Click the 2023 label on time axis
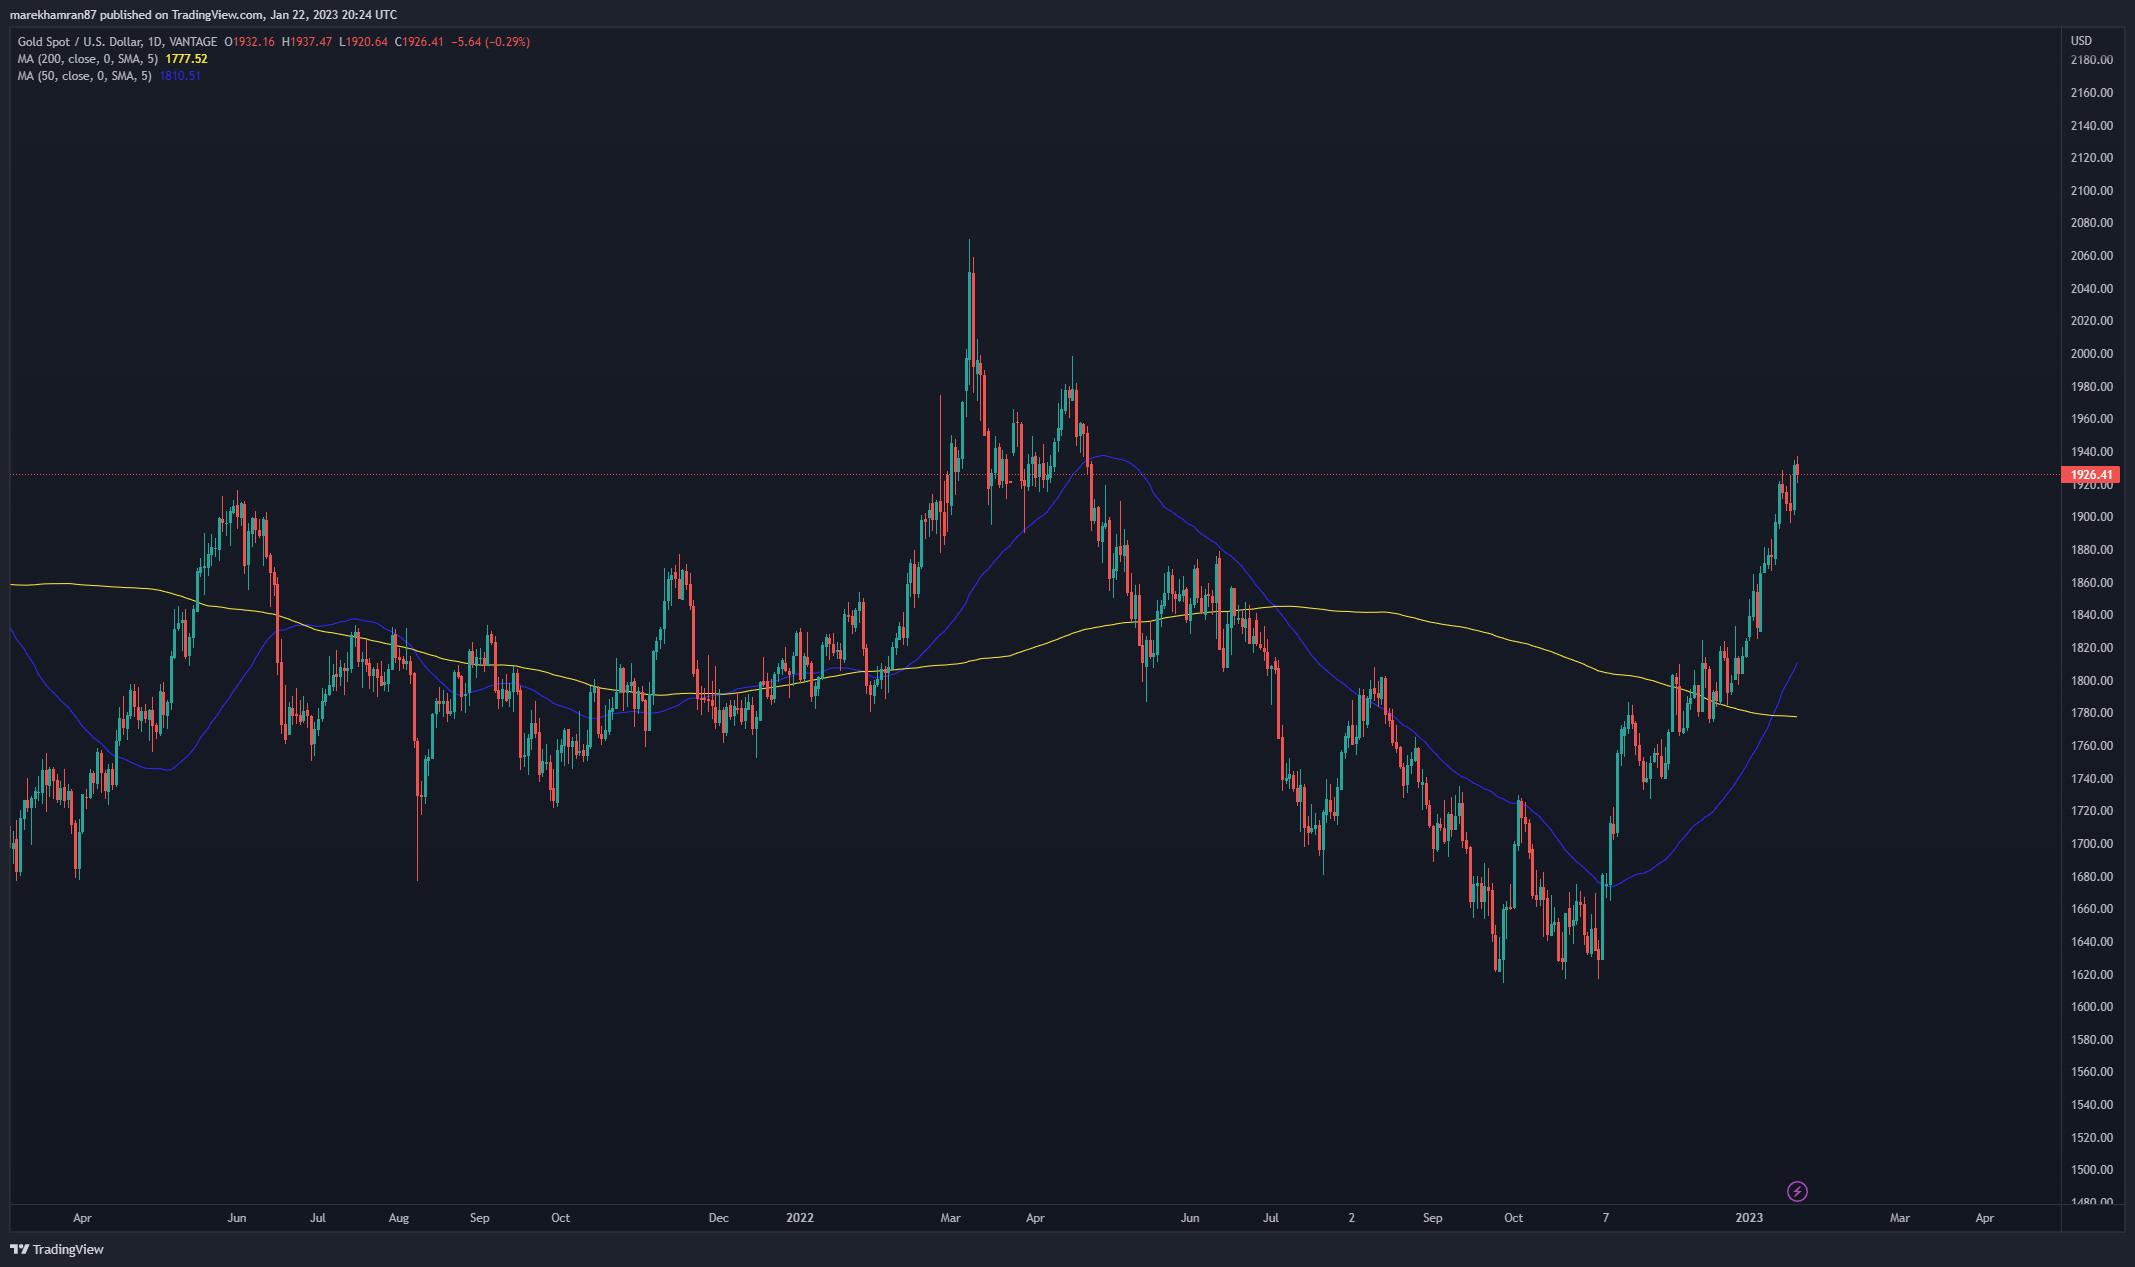This screenshot has height=1267, width=2135. pyautogui.click(x=1749, y=1218)
